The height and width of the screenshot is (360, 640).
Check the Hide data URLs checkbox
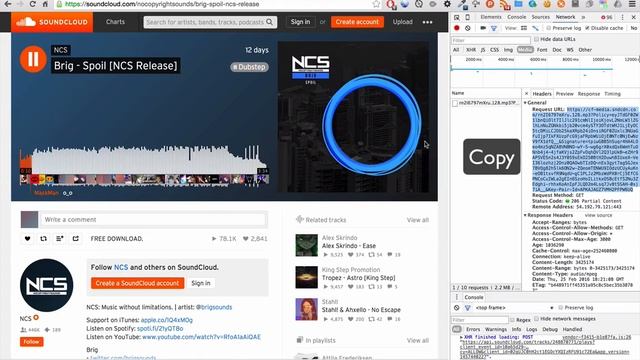536,39
